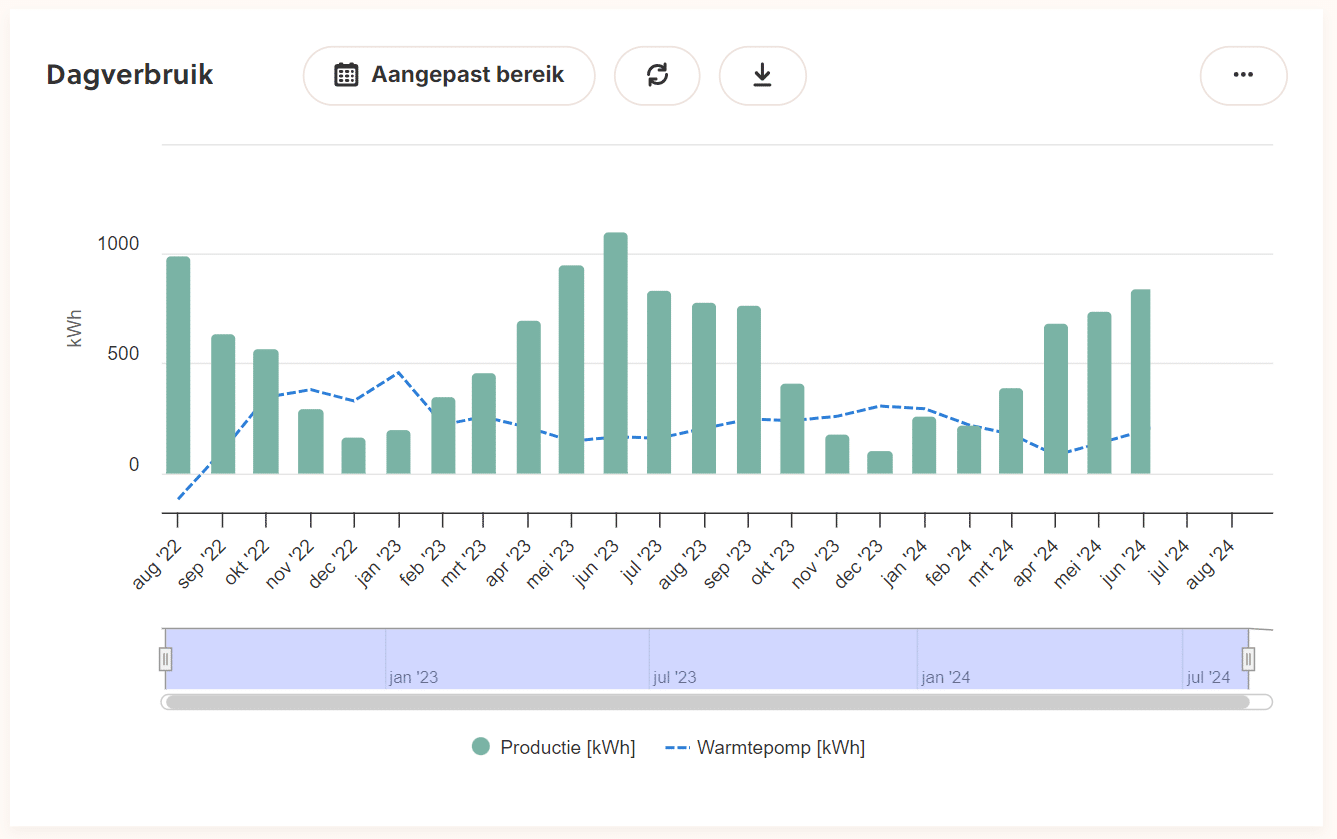The image size is (1337, 839).
Task: Select the aug '22 production bar
Action: coord(178,365)
